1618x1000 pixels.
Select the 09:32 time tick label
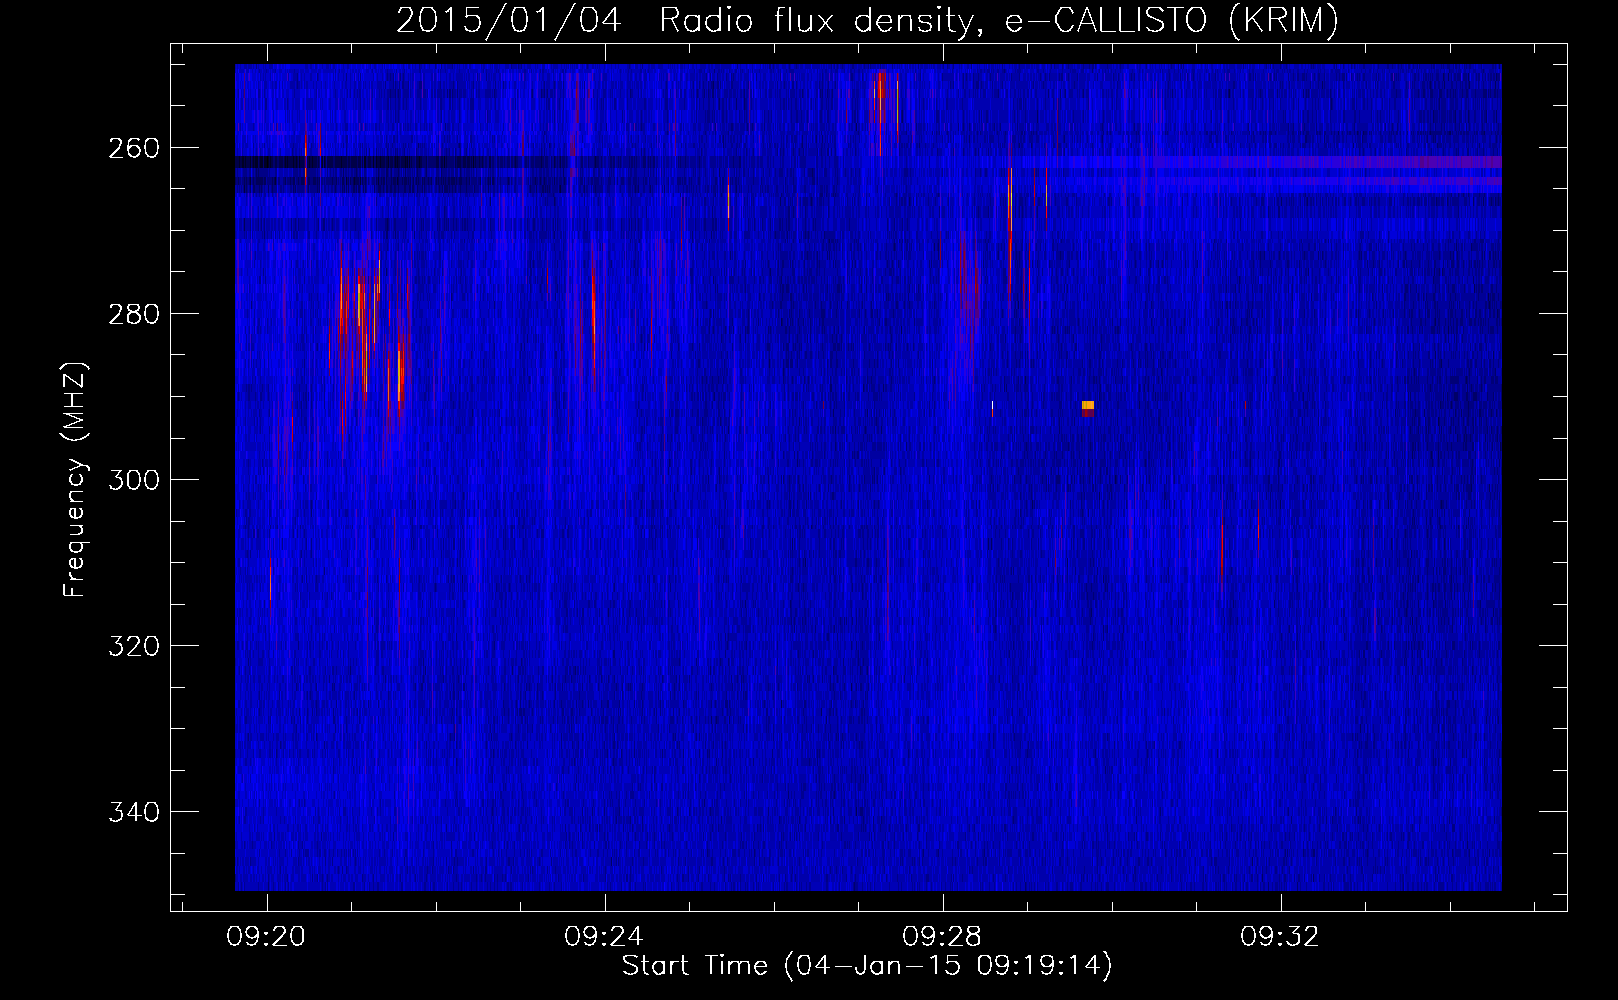[x=1280, y=937]
